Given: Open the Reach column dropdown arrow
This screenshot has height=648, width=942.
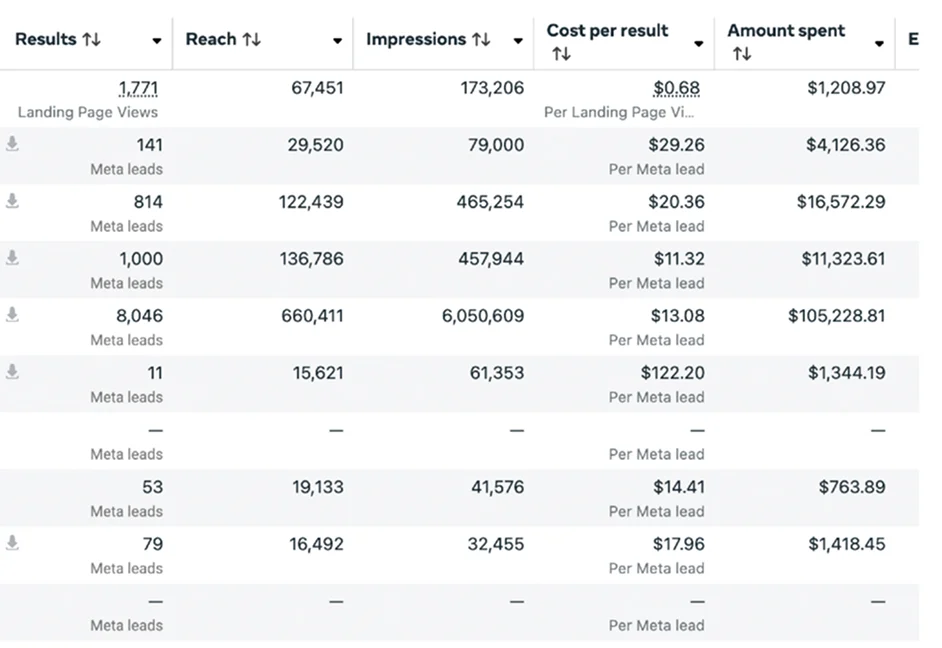Looking at the screenshot, I should coord(337,42).
